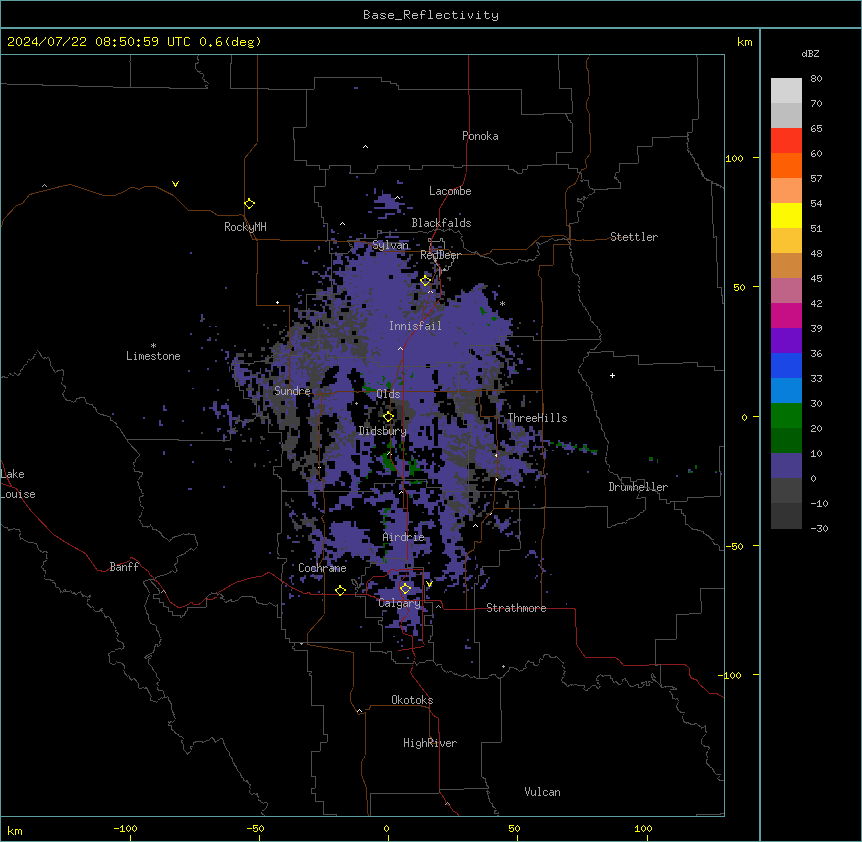
Task: Select the RedDeer label
Action: click(x=440, y=255)
